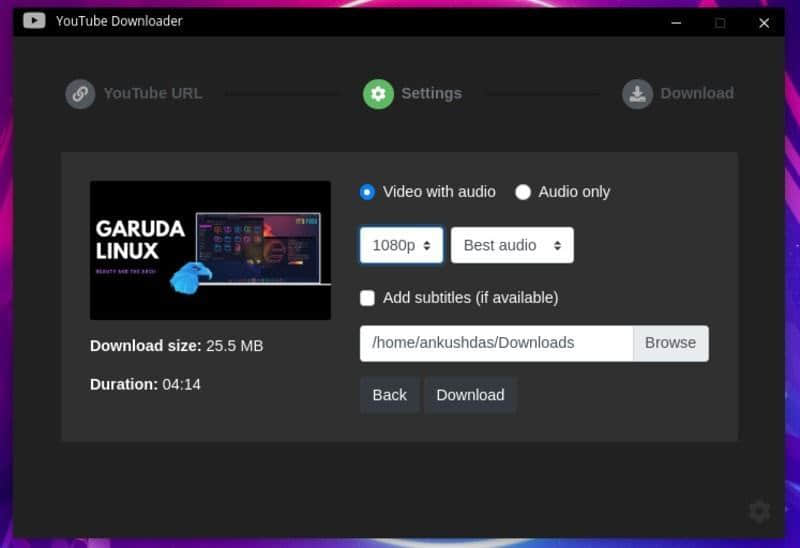Select the Settings step label
This screenshot has height=548, width=800.
pyautogui.click(x=431, y=94)
